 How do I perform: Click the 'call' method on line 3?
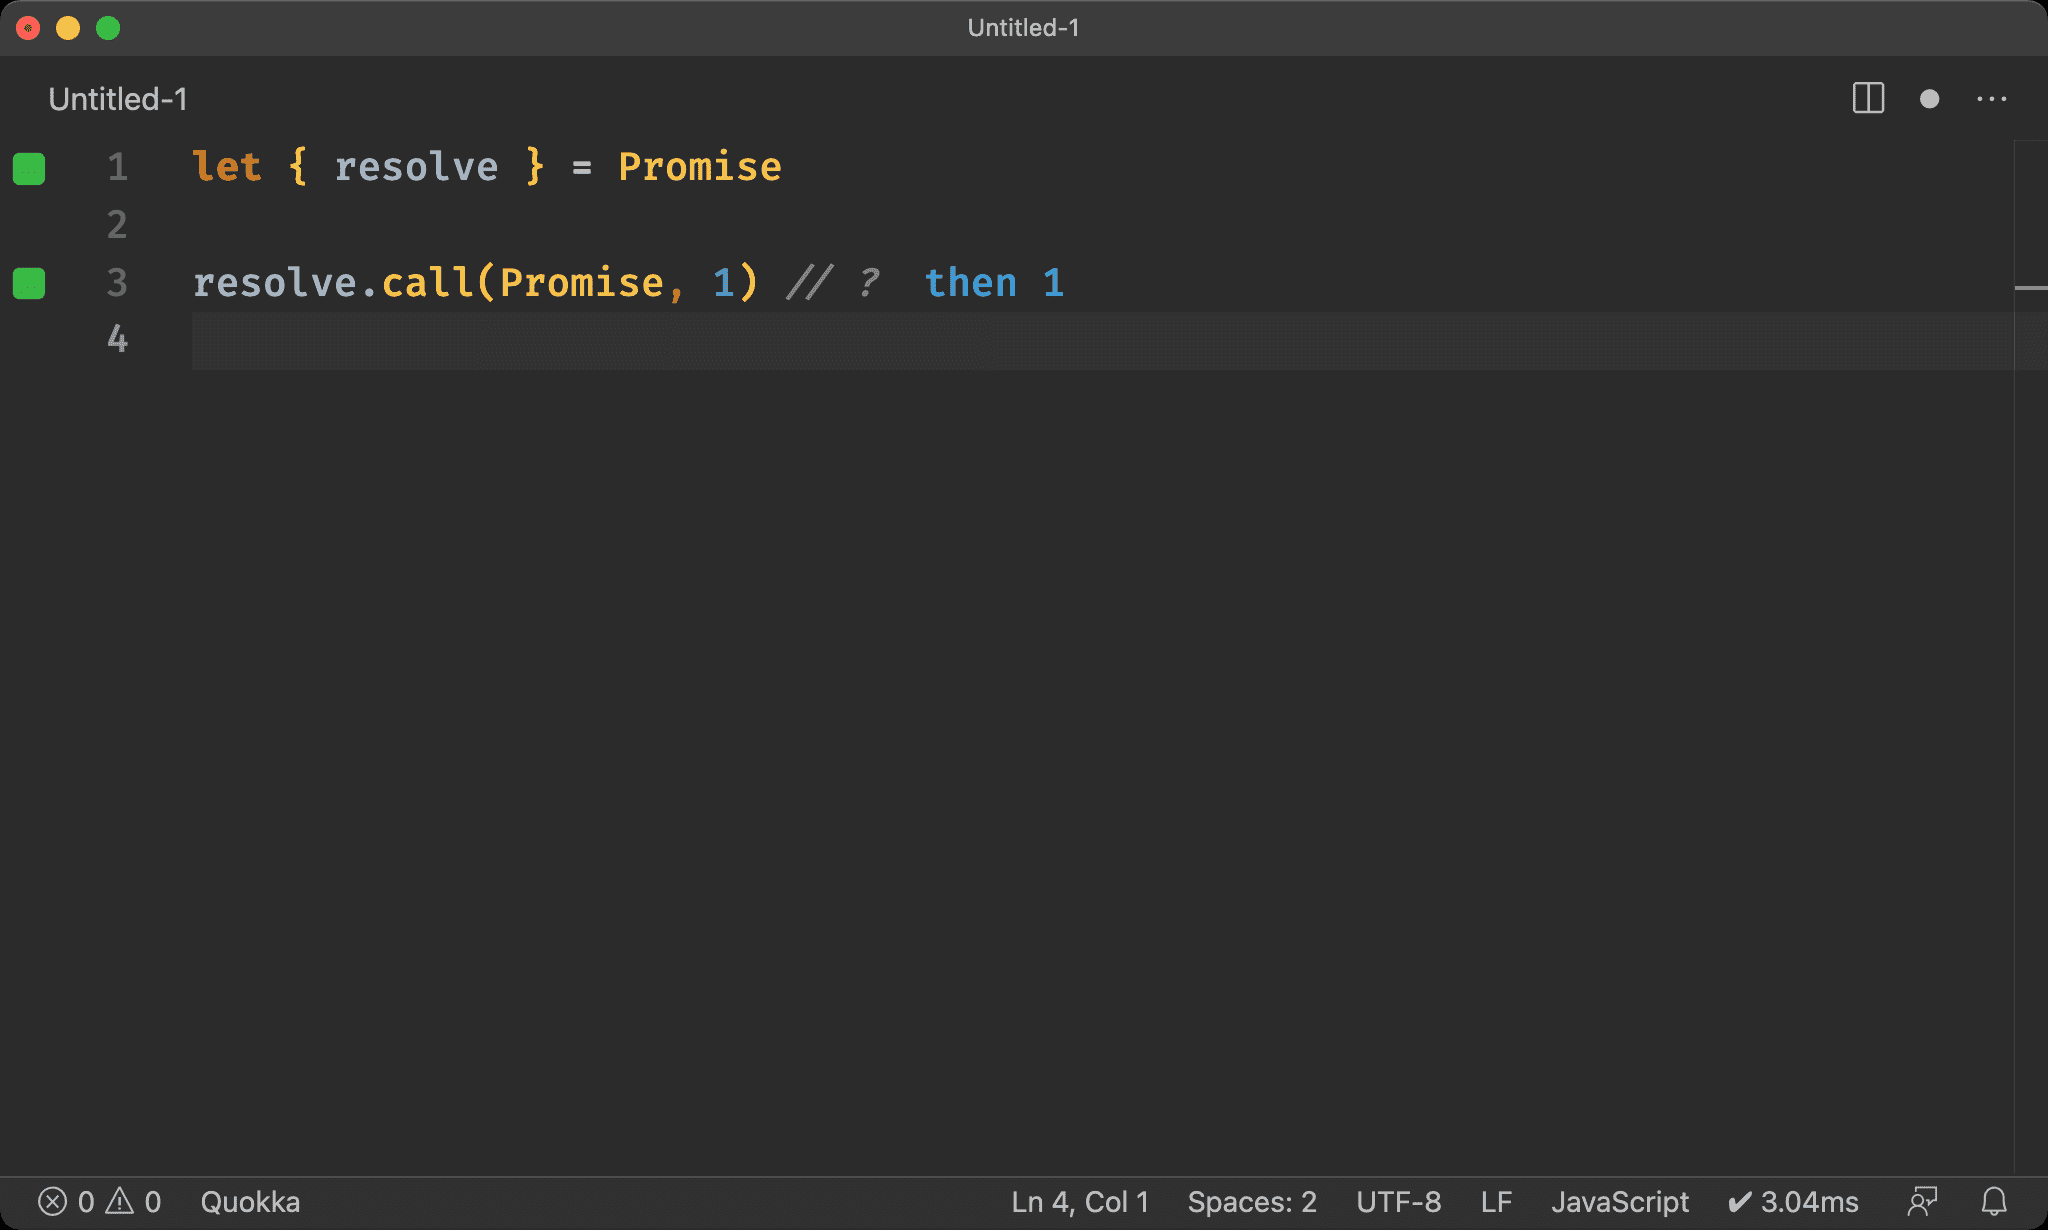pos(428,283)
